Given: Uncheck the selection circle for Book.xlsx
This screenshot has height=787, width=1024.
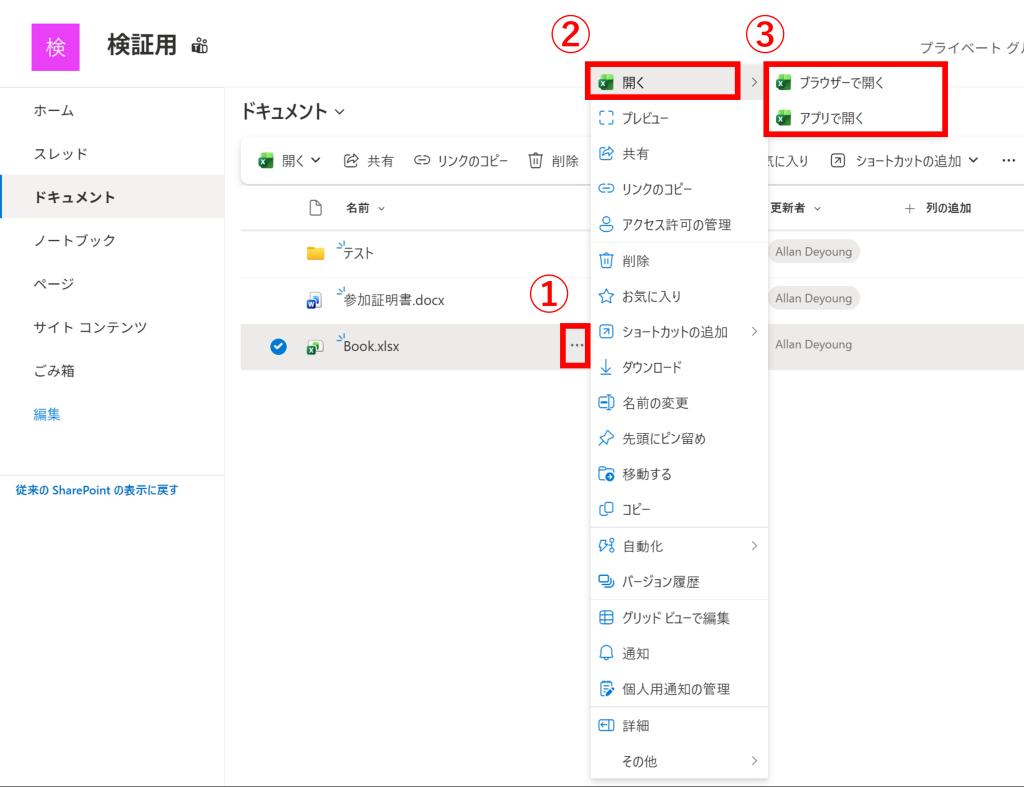Looking at the screenshot, I should pyautogui.click(x=279, y=347).
